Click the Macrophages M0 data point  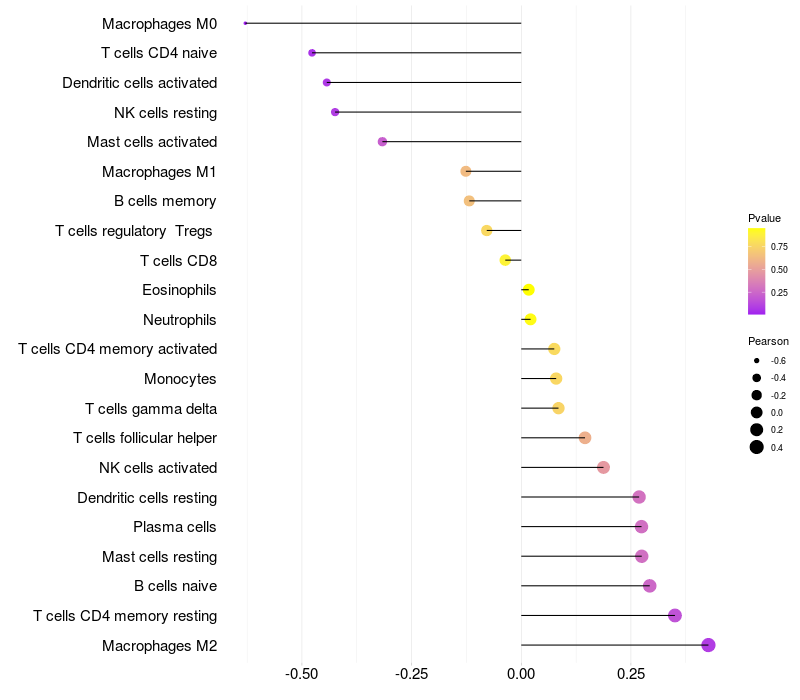click(x=245, y=23)
